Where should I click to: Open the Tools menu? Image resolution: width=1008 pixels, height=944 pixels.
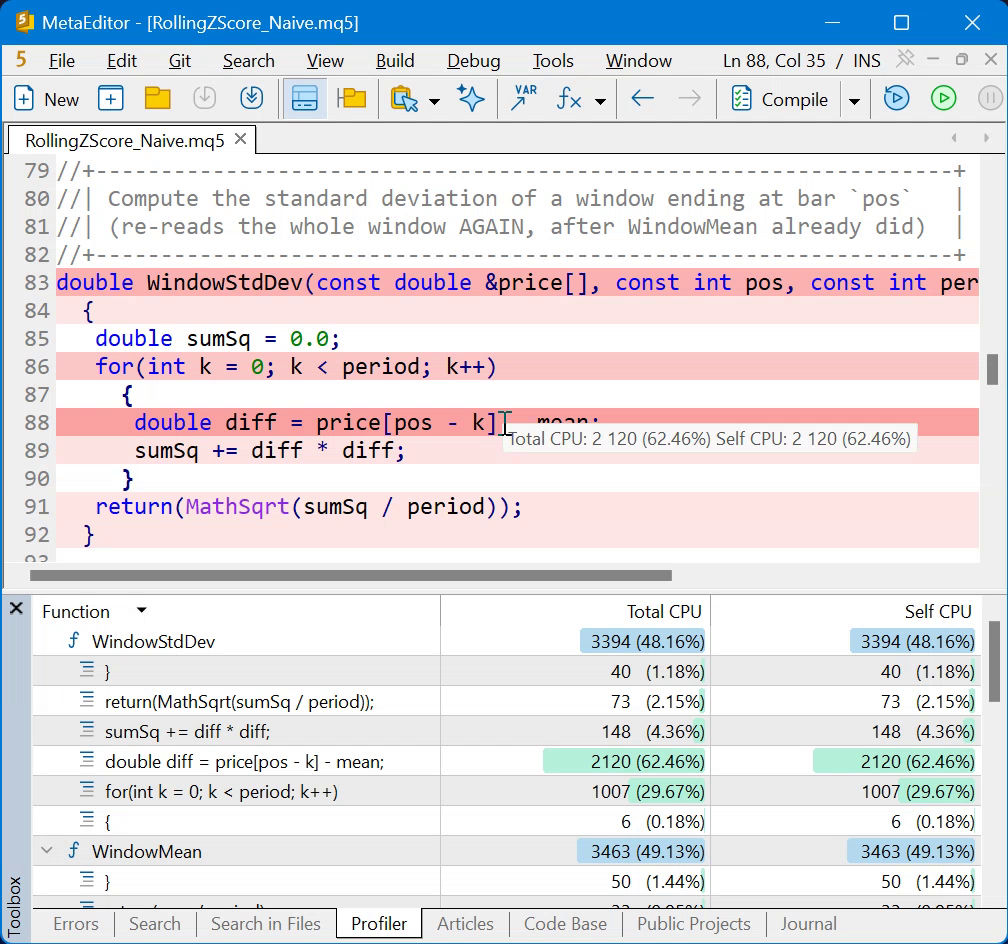coord(553,60)
